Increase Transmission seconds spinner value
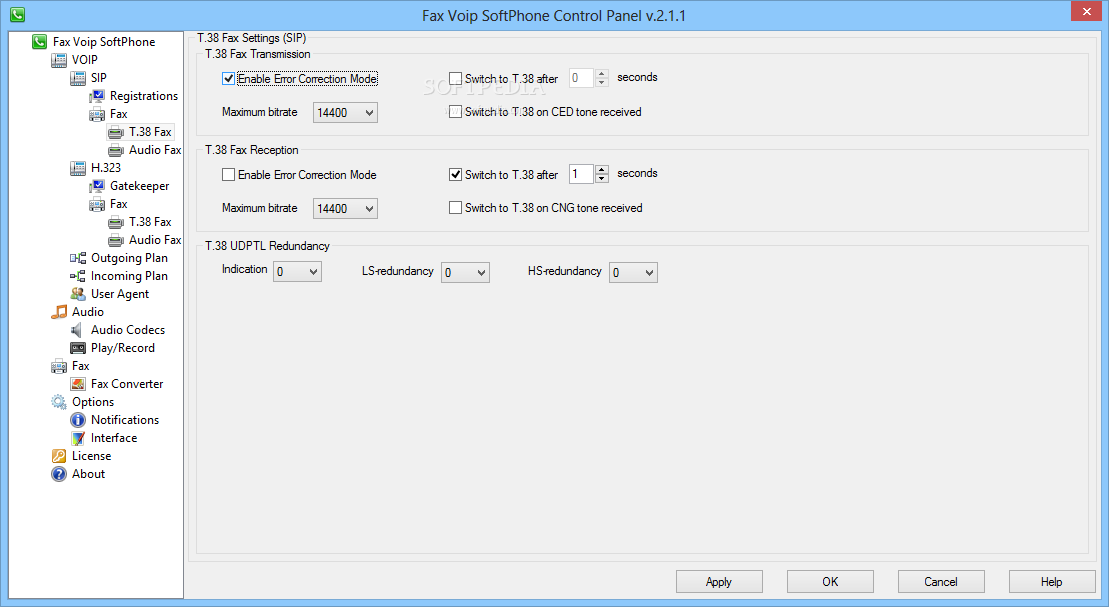This screenshot has height=607, width=1109. pyautogui.click(x=602, y=73)
